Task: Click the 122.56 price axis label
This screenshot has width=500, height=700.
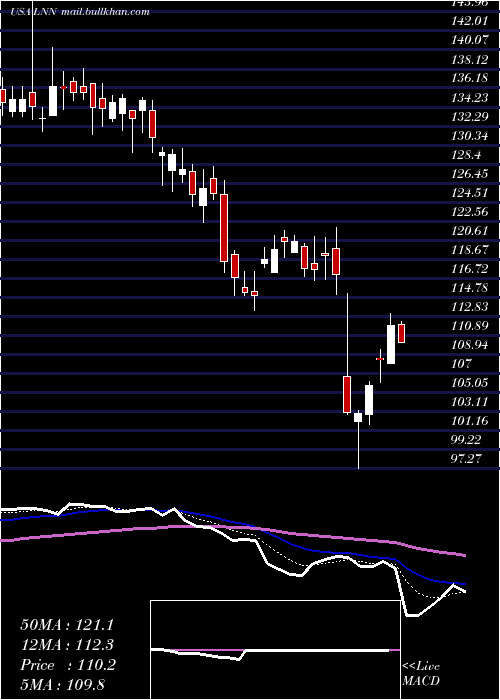Action: point(469,212)
